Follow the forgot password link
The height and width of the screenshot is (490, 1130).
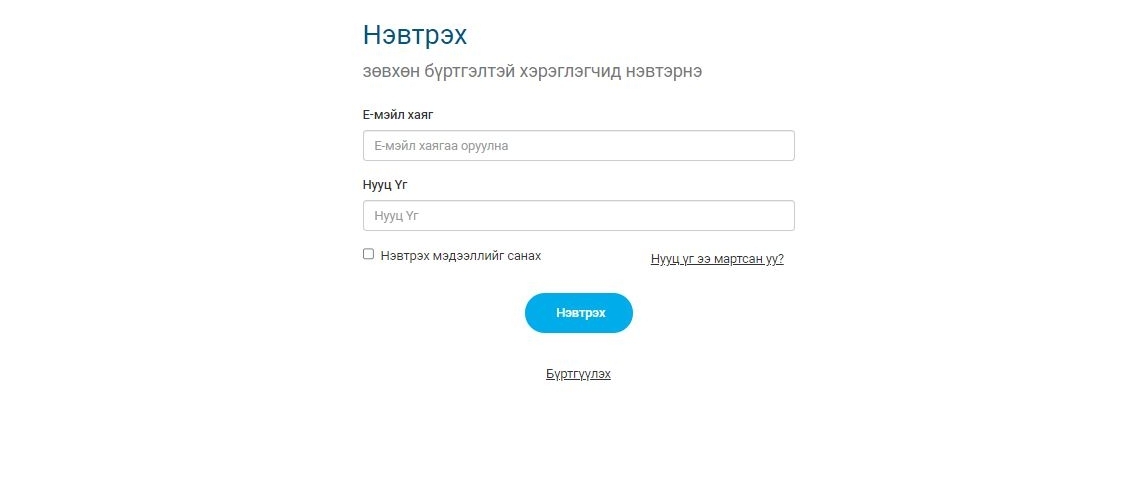[717, 259]
